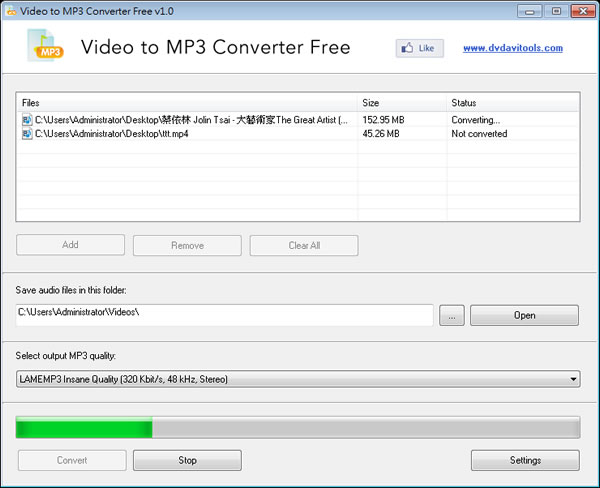This screenshot has width=600, height=488.
Task: Click the Status column header
Action: (x=512, y=103)
